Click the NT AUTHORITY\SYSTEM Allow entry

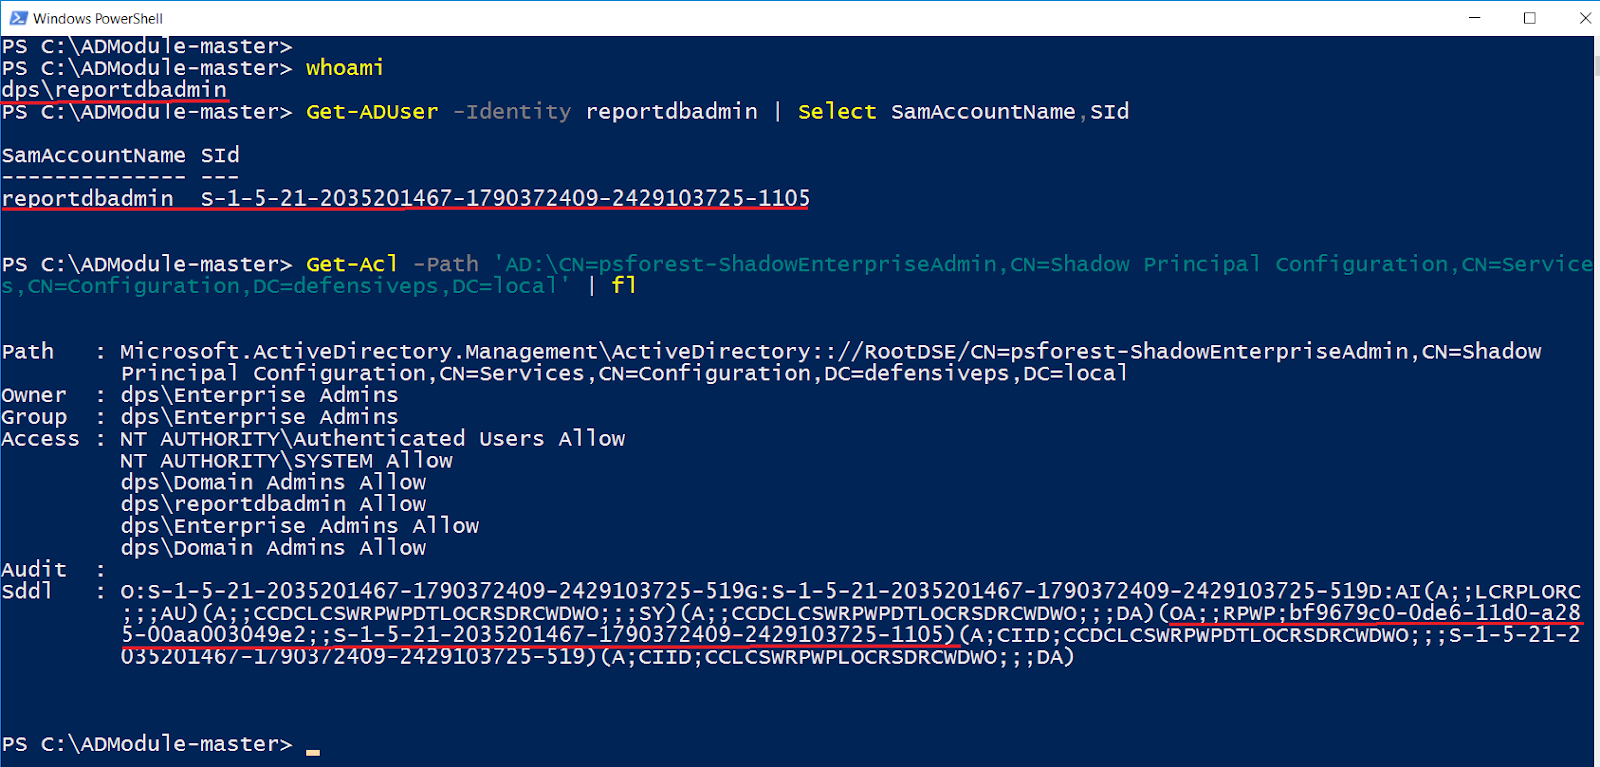[286, 460]
